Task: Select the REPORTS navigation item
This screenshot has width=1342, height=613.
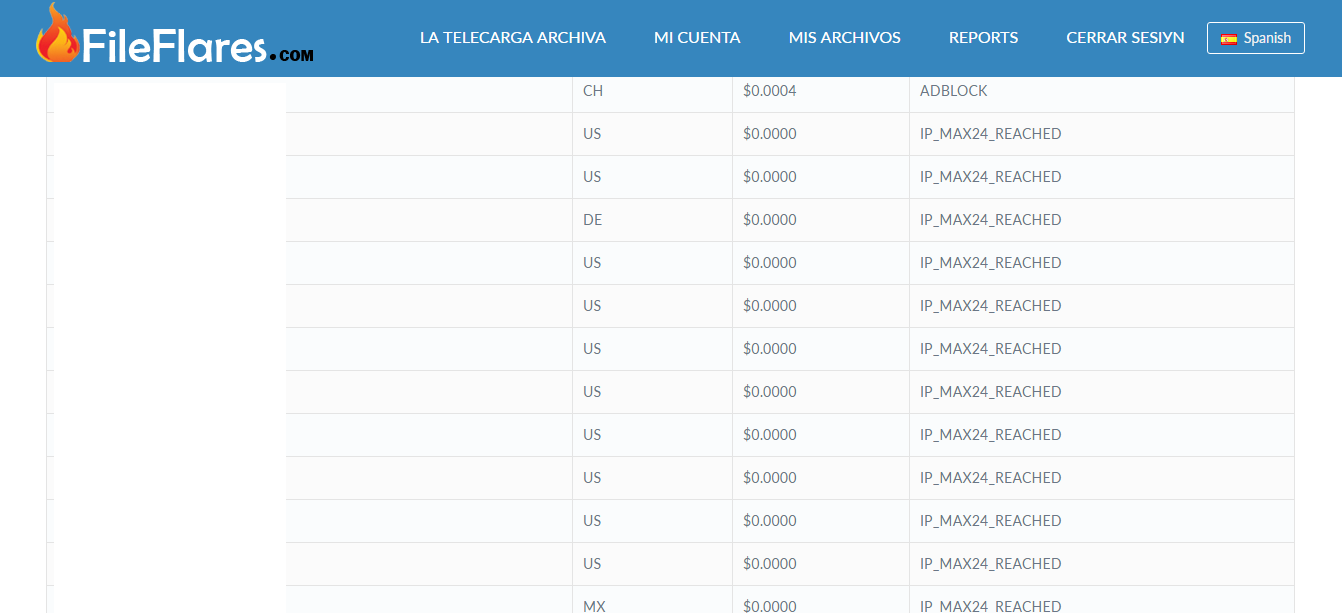Action: [x=984, y=38]
